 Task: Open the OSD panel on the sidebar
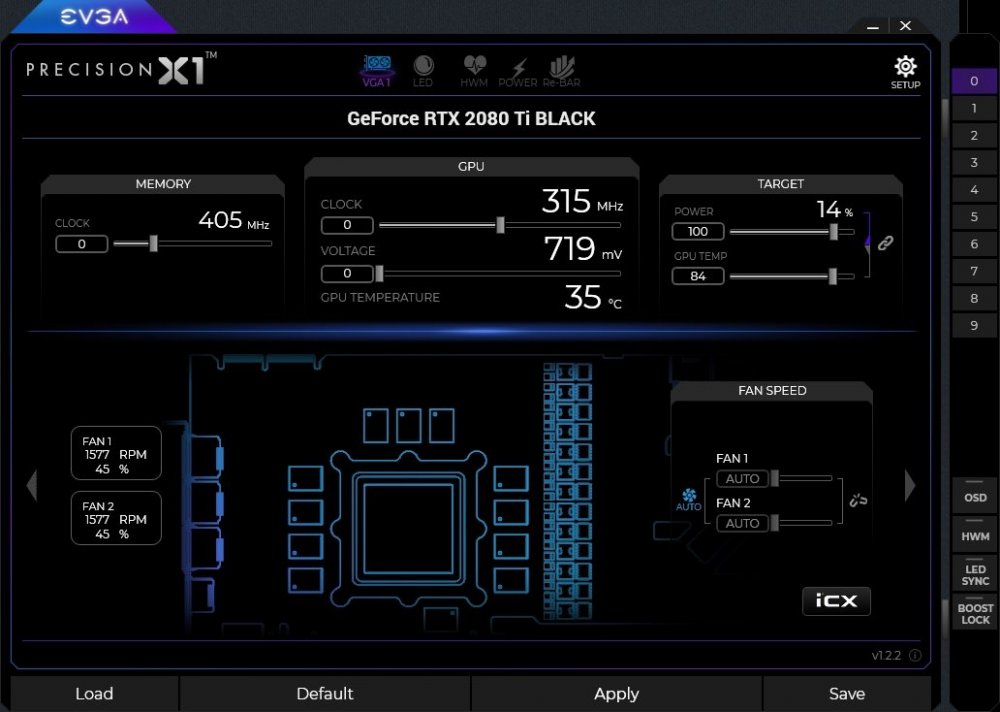[x=974, y=497]
